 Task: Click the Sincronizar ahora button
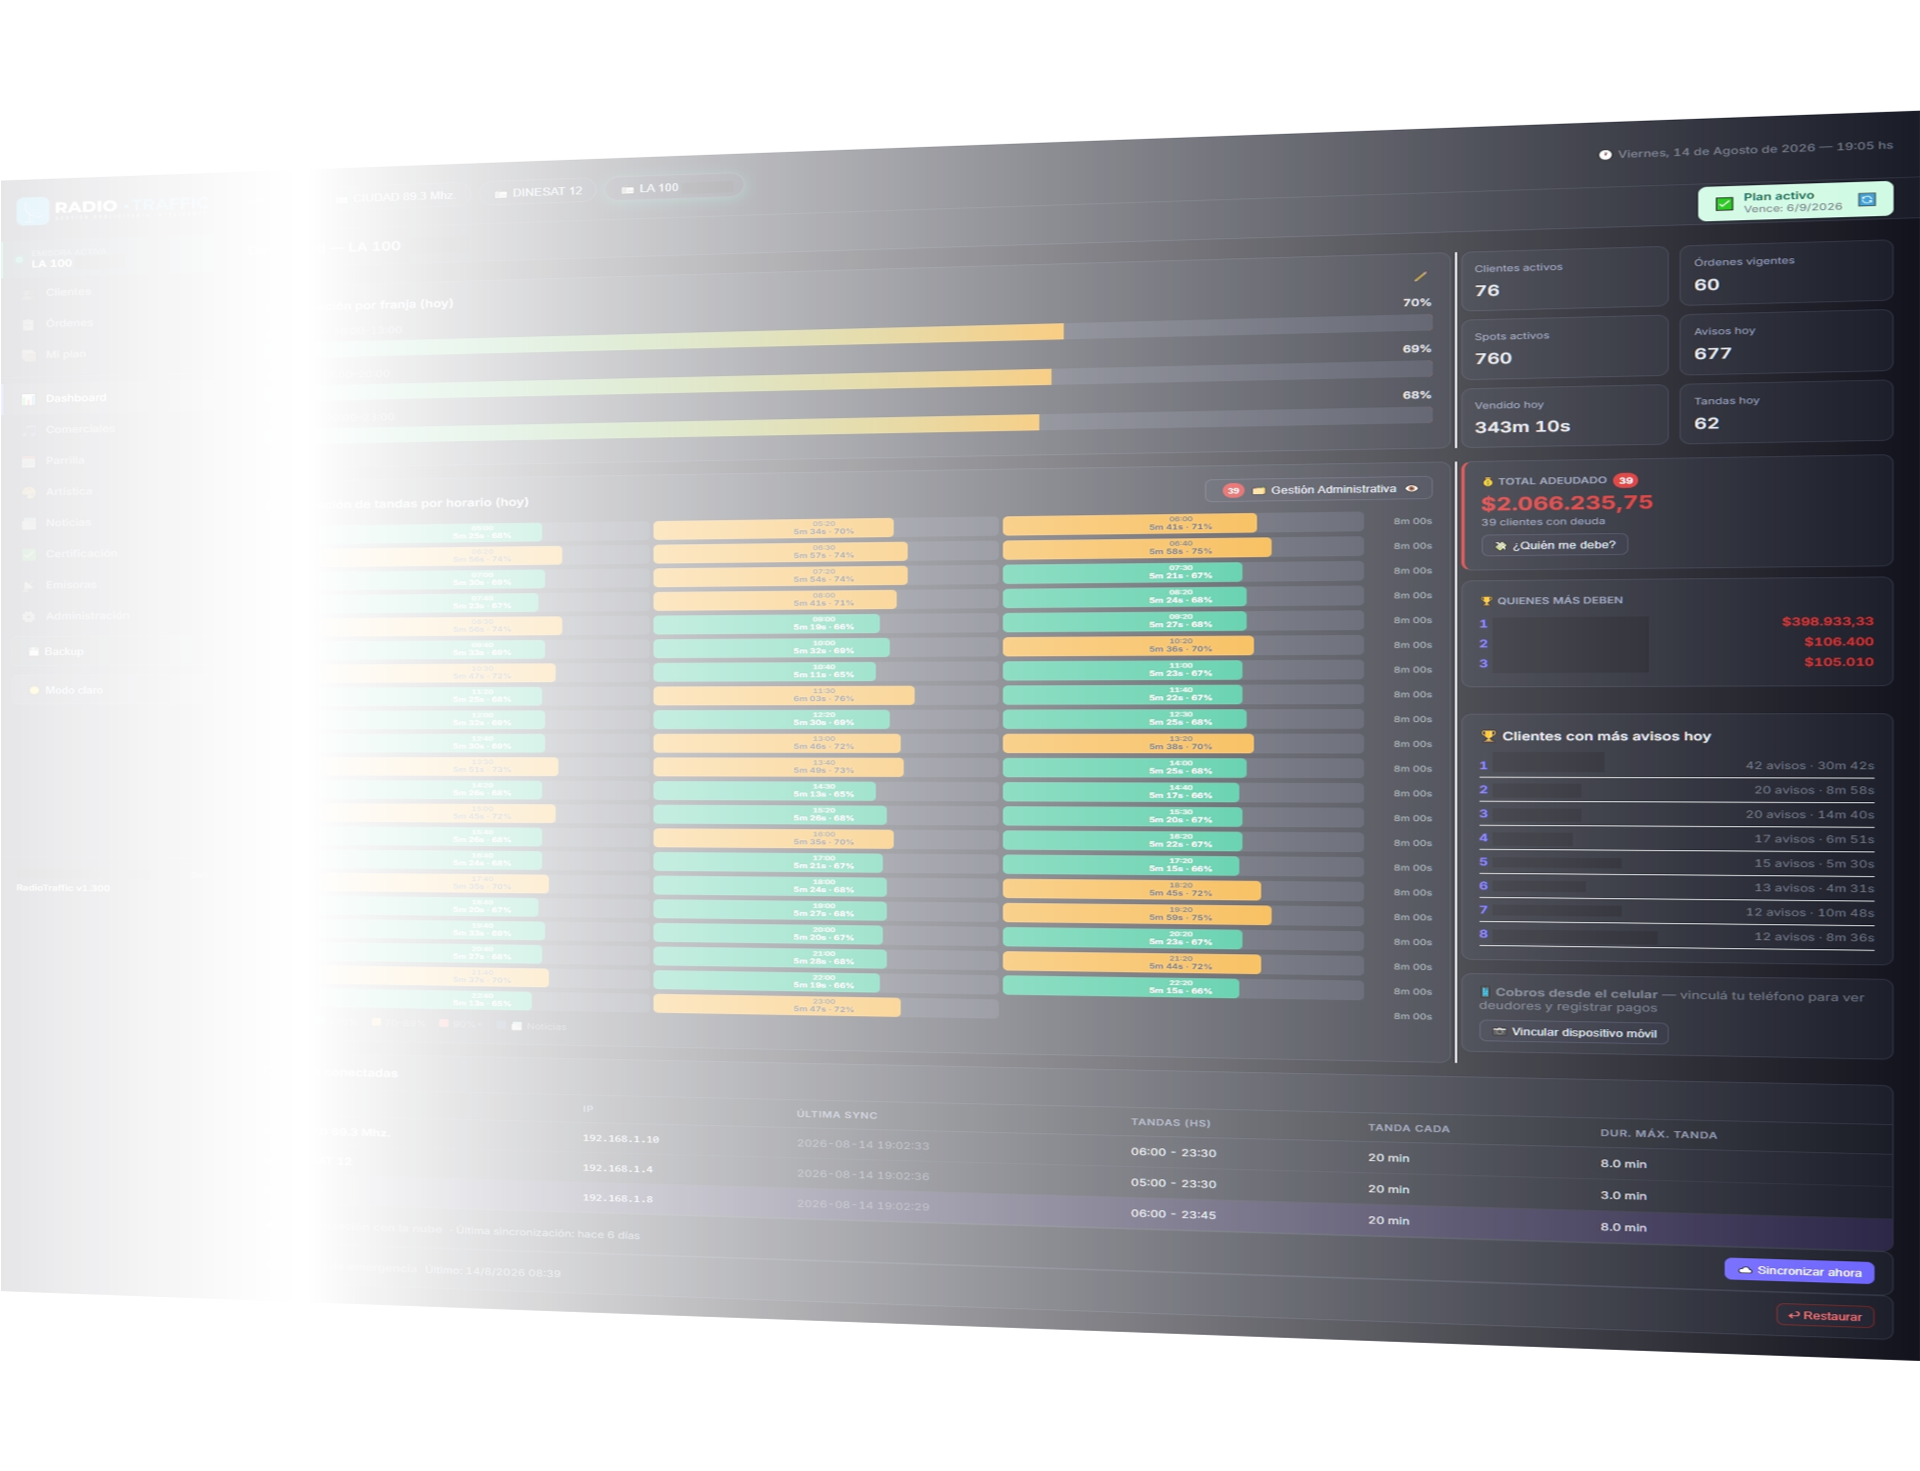click(x=1799, y=1271)
